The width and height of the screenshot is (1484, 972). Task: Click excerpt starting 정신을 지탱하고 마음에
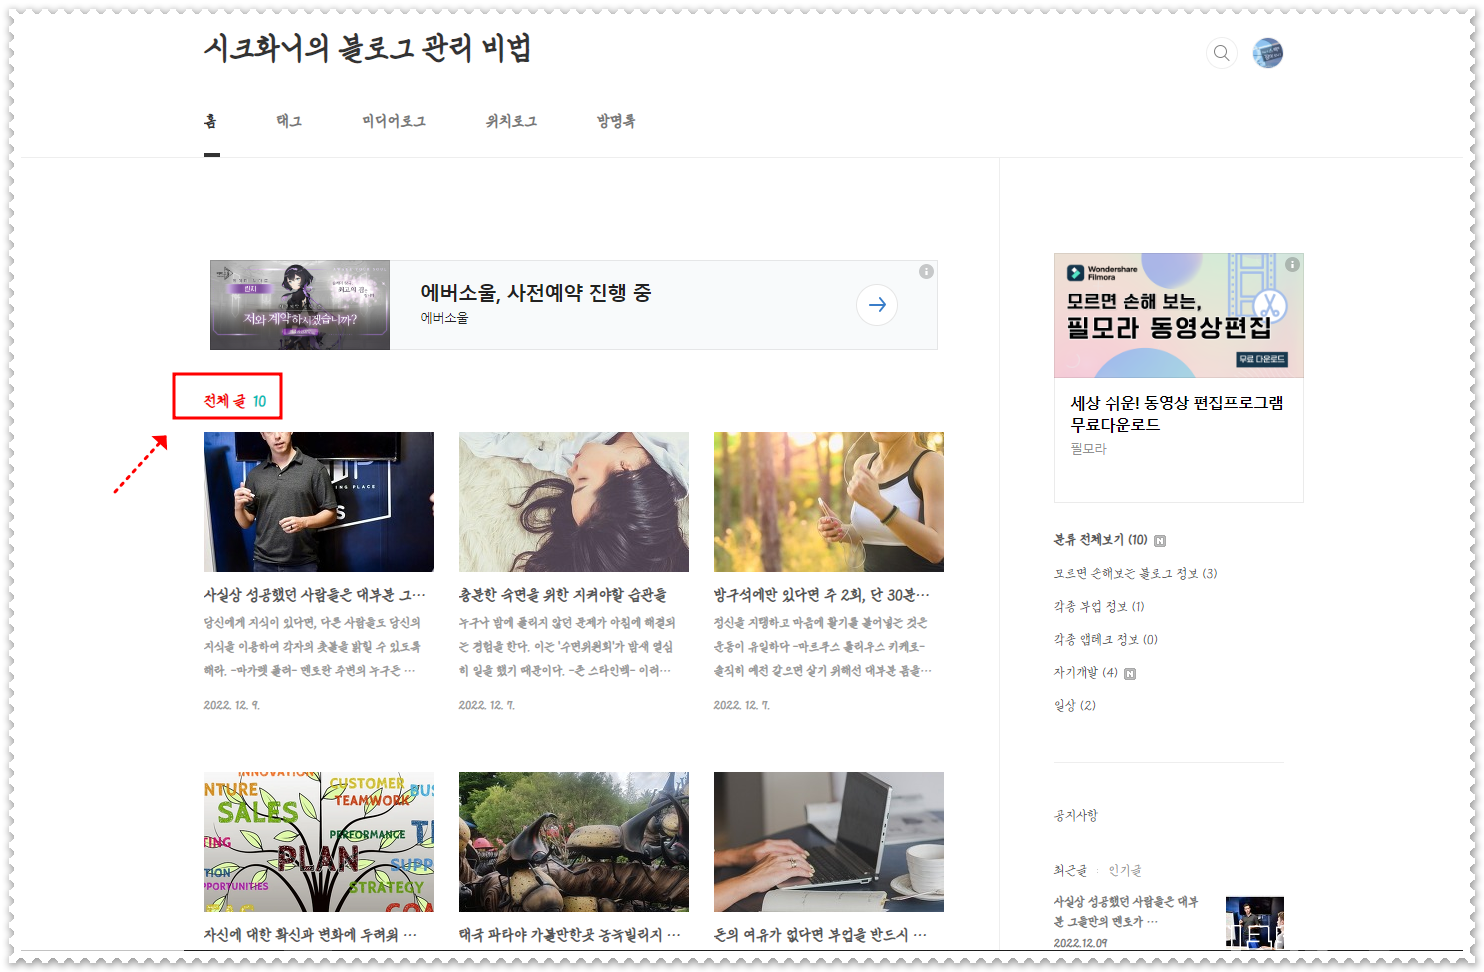(822, 646)
